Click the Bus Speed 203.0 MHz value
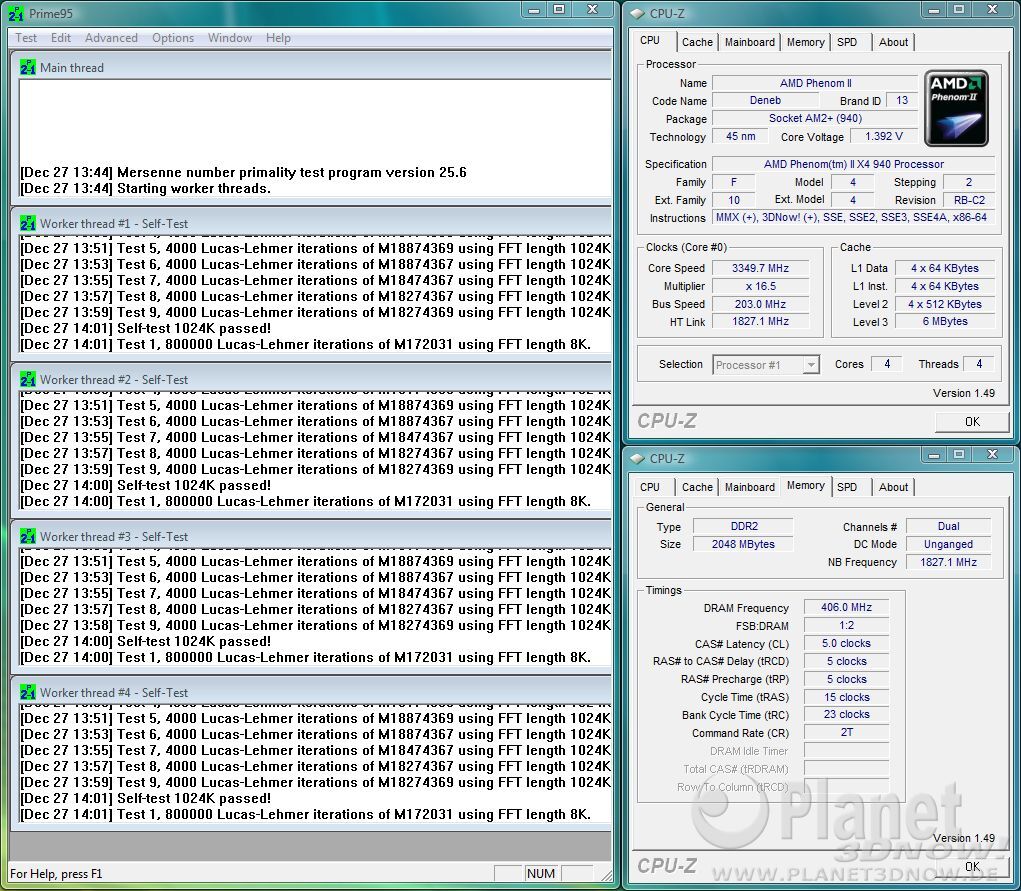Viewport: 1021px width, 891px height. tap(760, 304)
